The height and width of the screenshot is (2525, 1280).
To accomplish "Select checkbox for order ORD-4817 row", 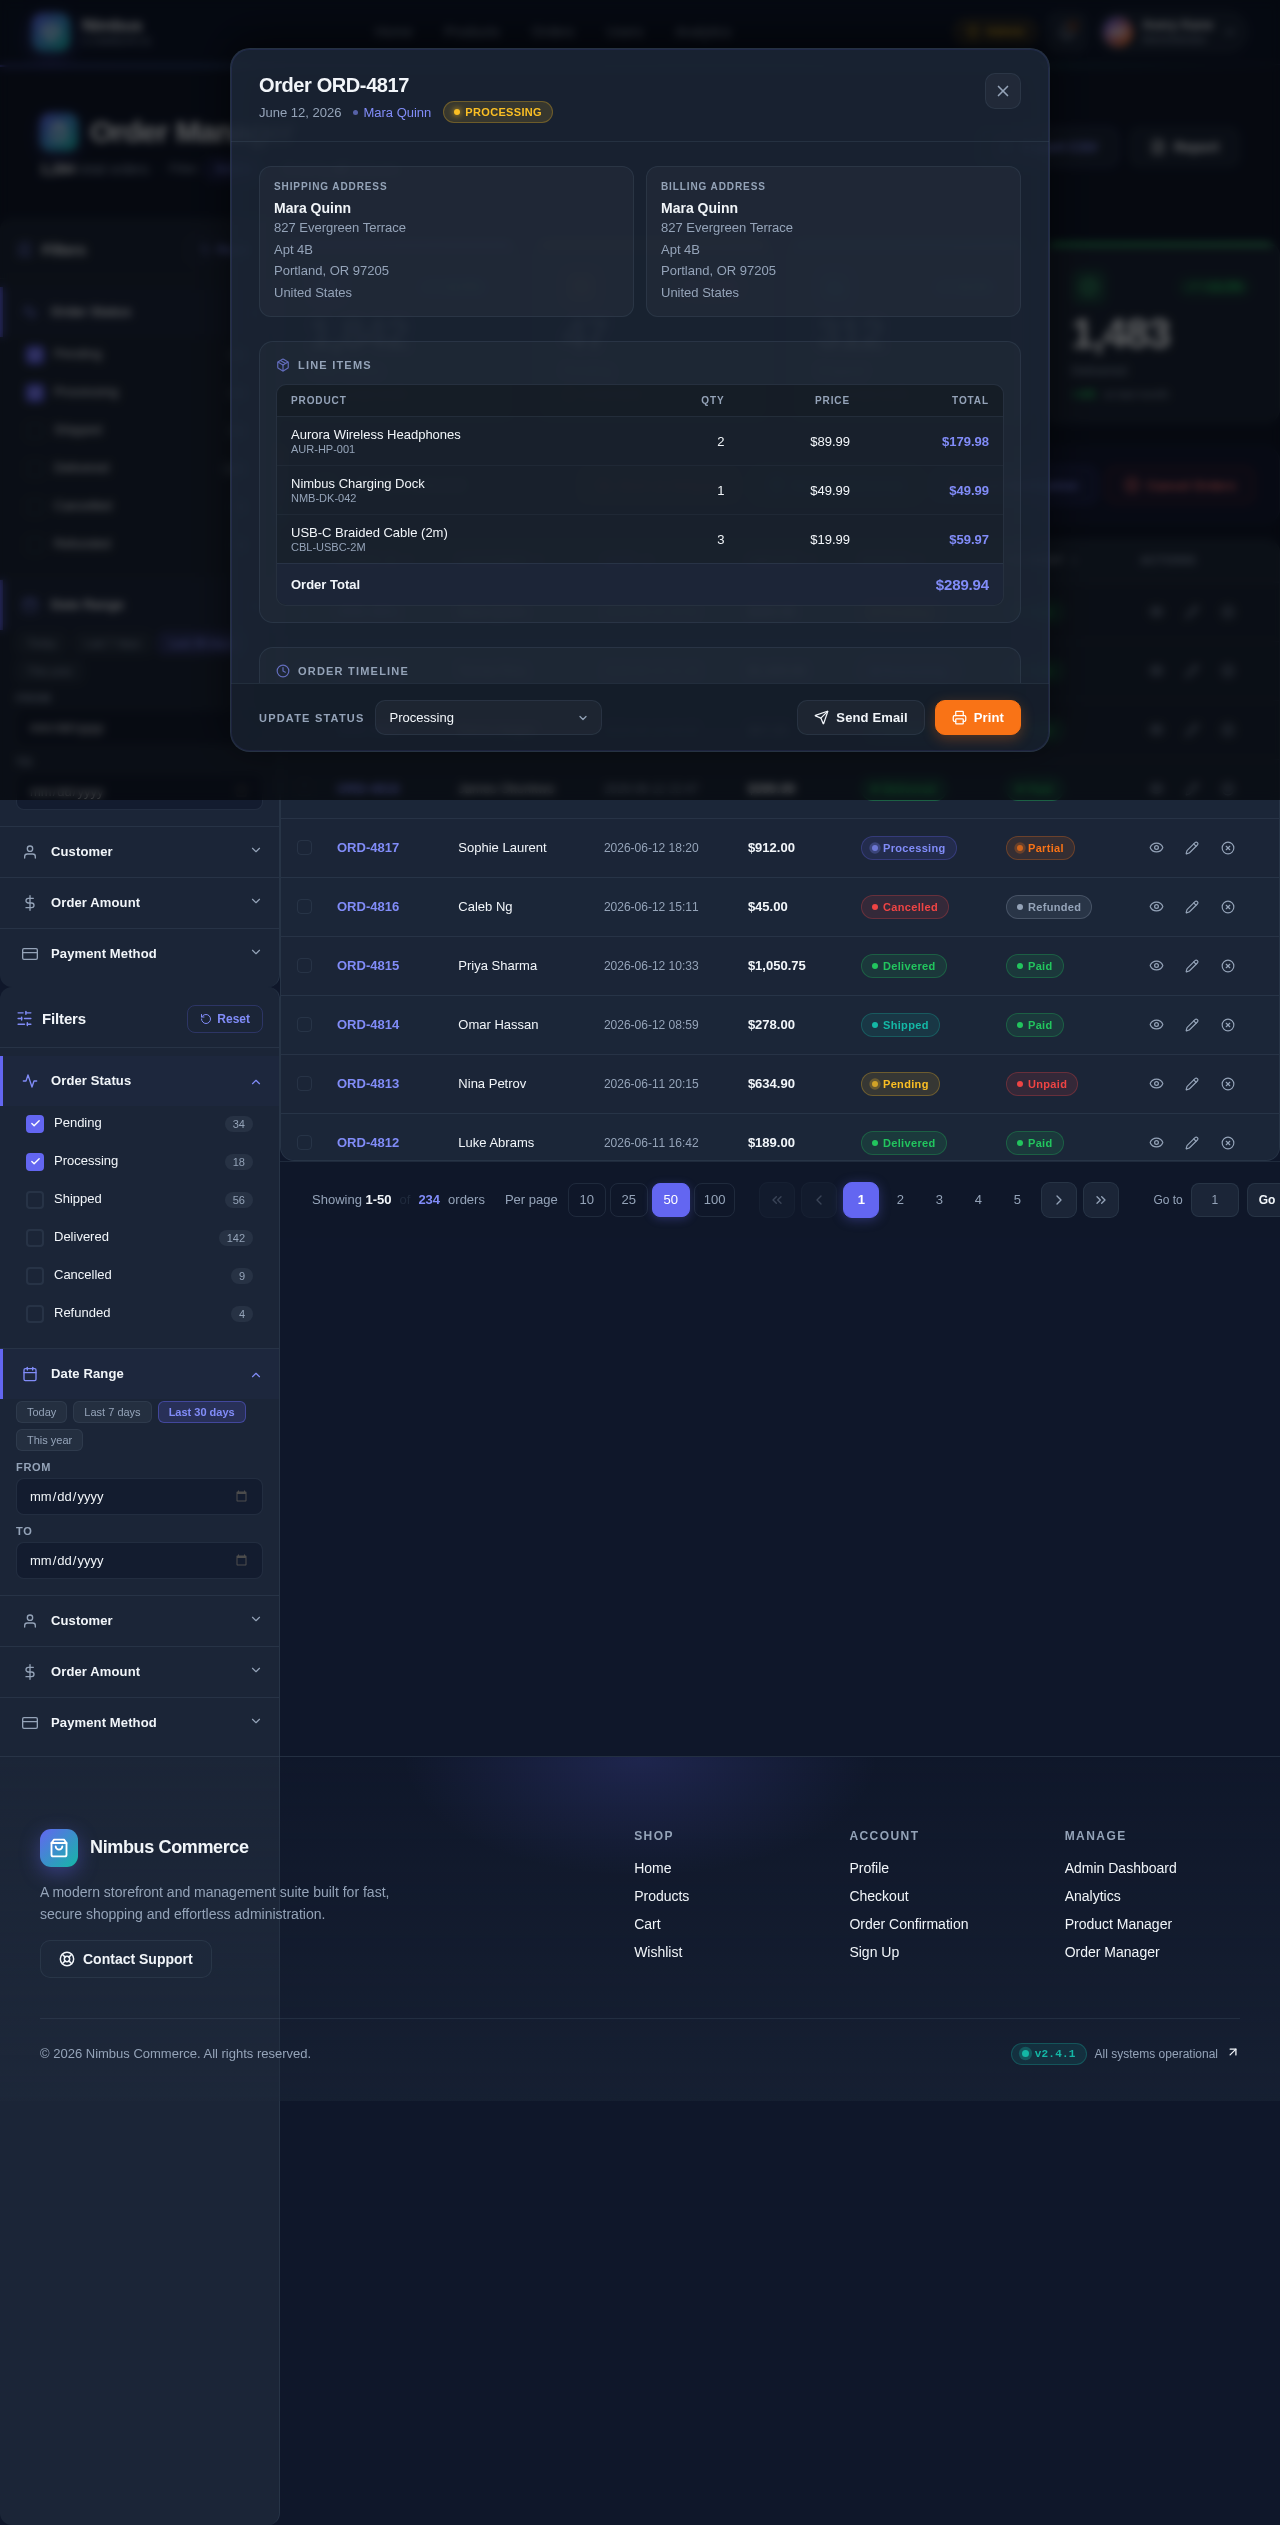I will (x=305, y=848).
